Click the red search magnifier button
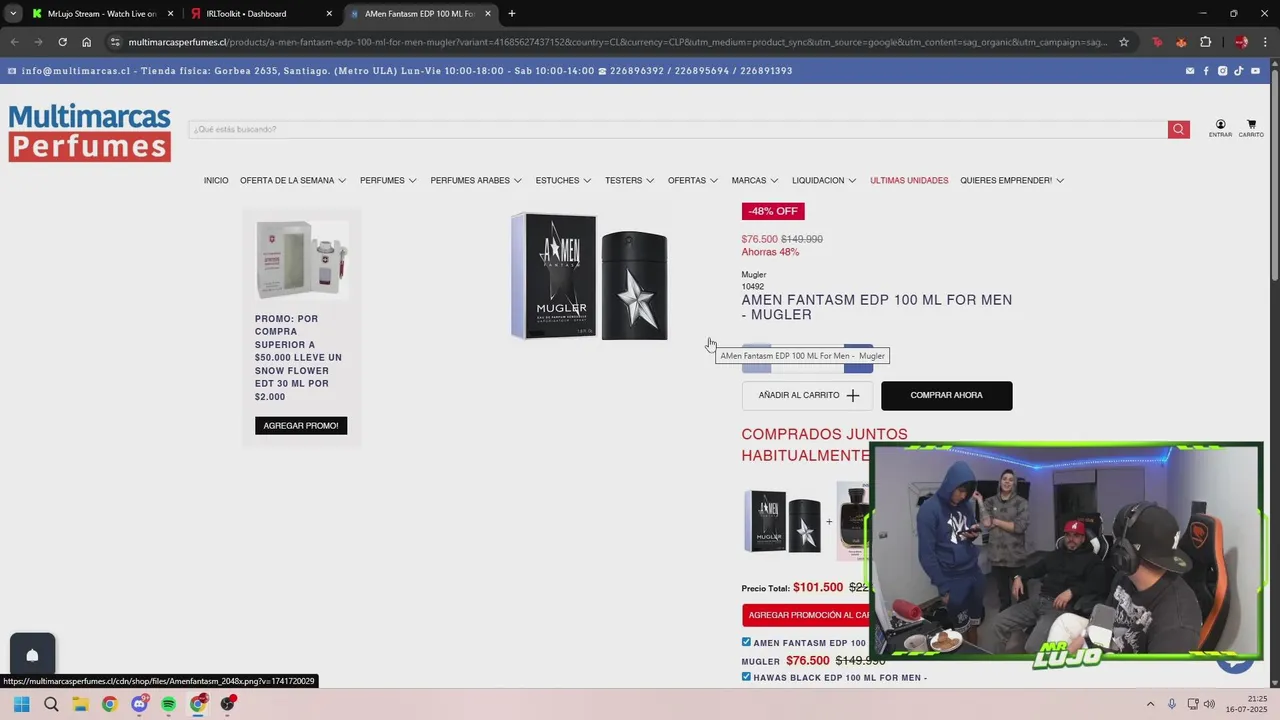 (1178, 129)
